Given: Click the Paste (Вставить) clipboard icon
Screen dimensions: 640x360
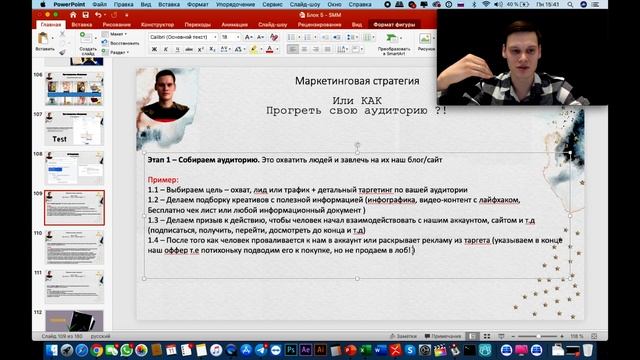Looking at the screenshot, I should (x=43, y=39).
